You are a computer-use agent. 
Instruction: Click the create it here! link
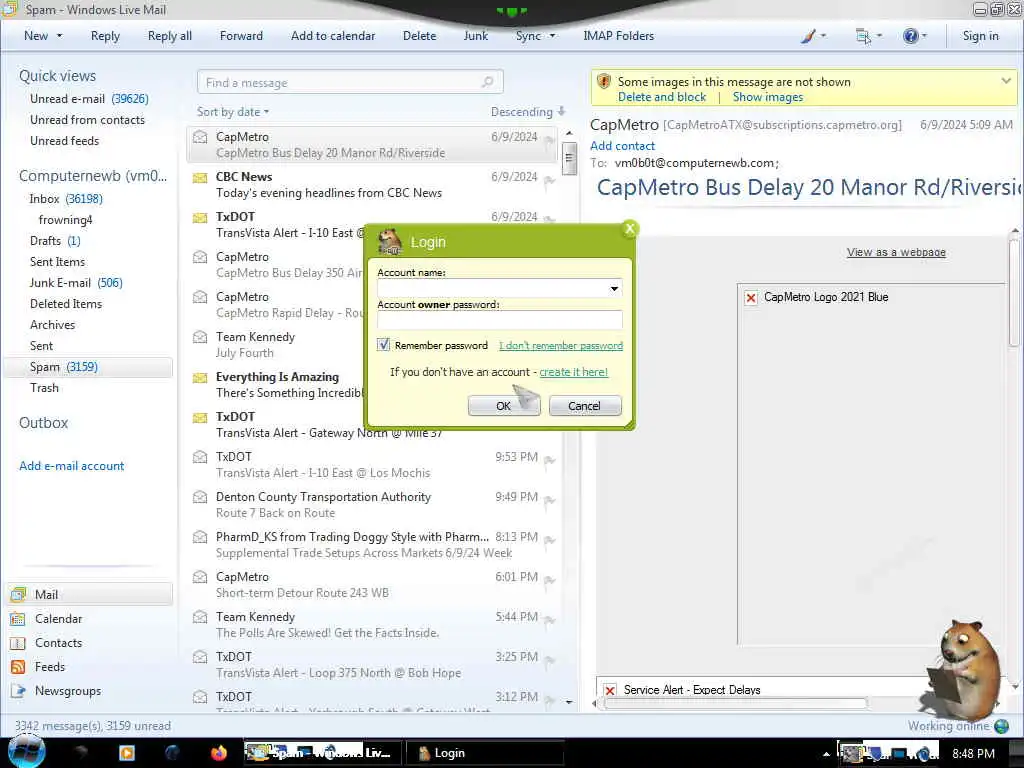tap(573, 372)
